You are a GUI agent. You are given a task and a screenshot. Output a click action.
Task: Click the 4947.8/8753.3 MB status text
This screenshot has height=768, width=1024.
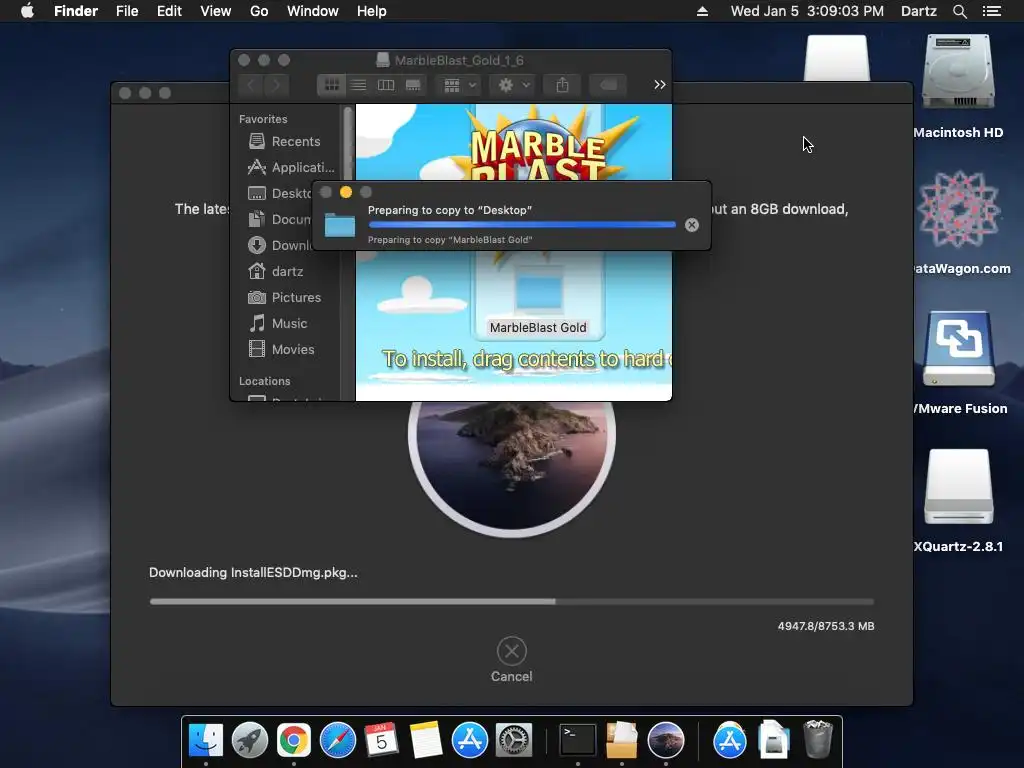(825, 626)
